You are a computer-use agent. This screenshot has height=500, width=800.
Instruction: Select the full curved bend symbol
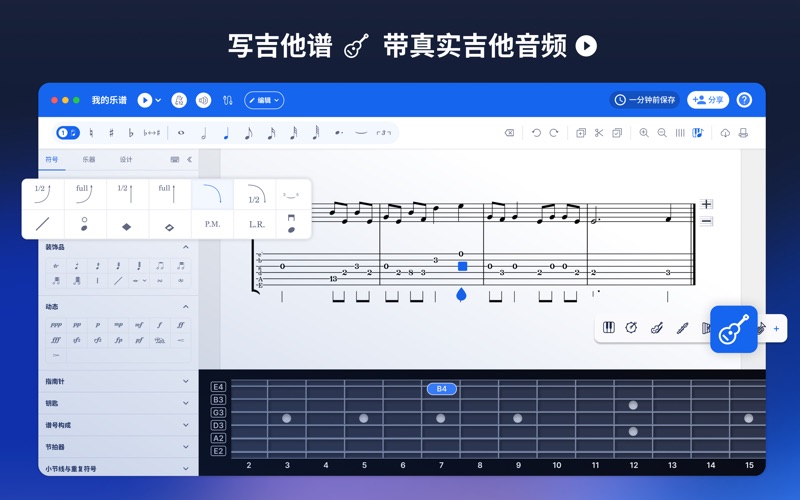[85, 194]
